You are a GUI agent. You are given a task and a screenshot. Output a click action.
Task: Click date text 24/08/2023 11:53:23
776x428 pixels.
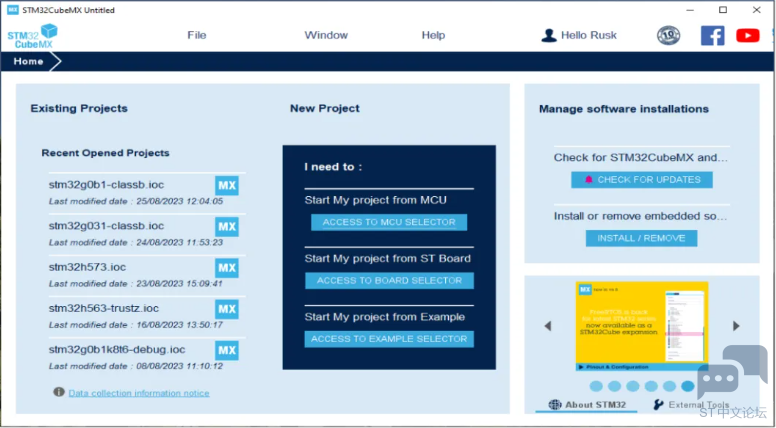click(180, 242)
